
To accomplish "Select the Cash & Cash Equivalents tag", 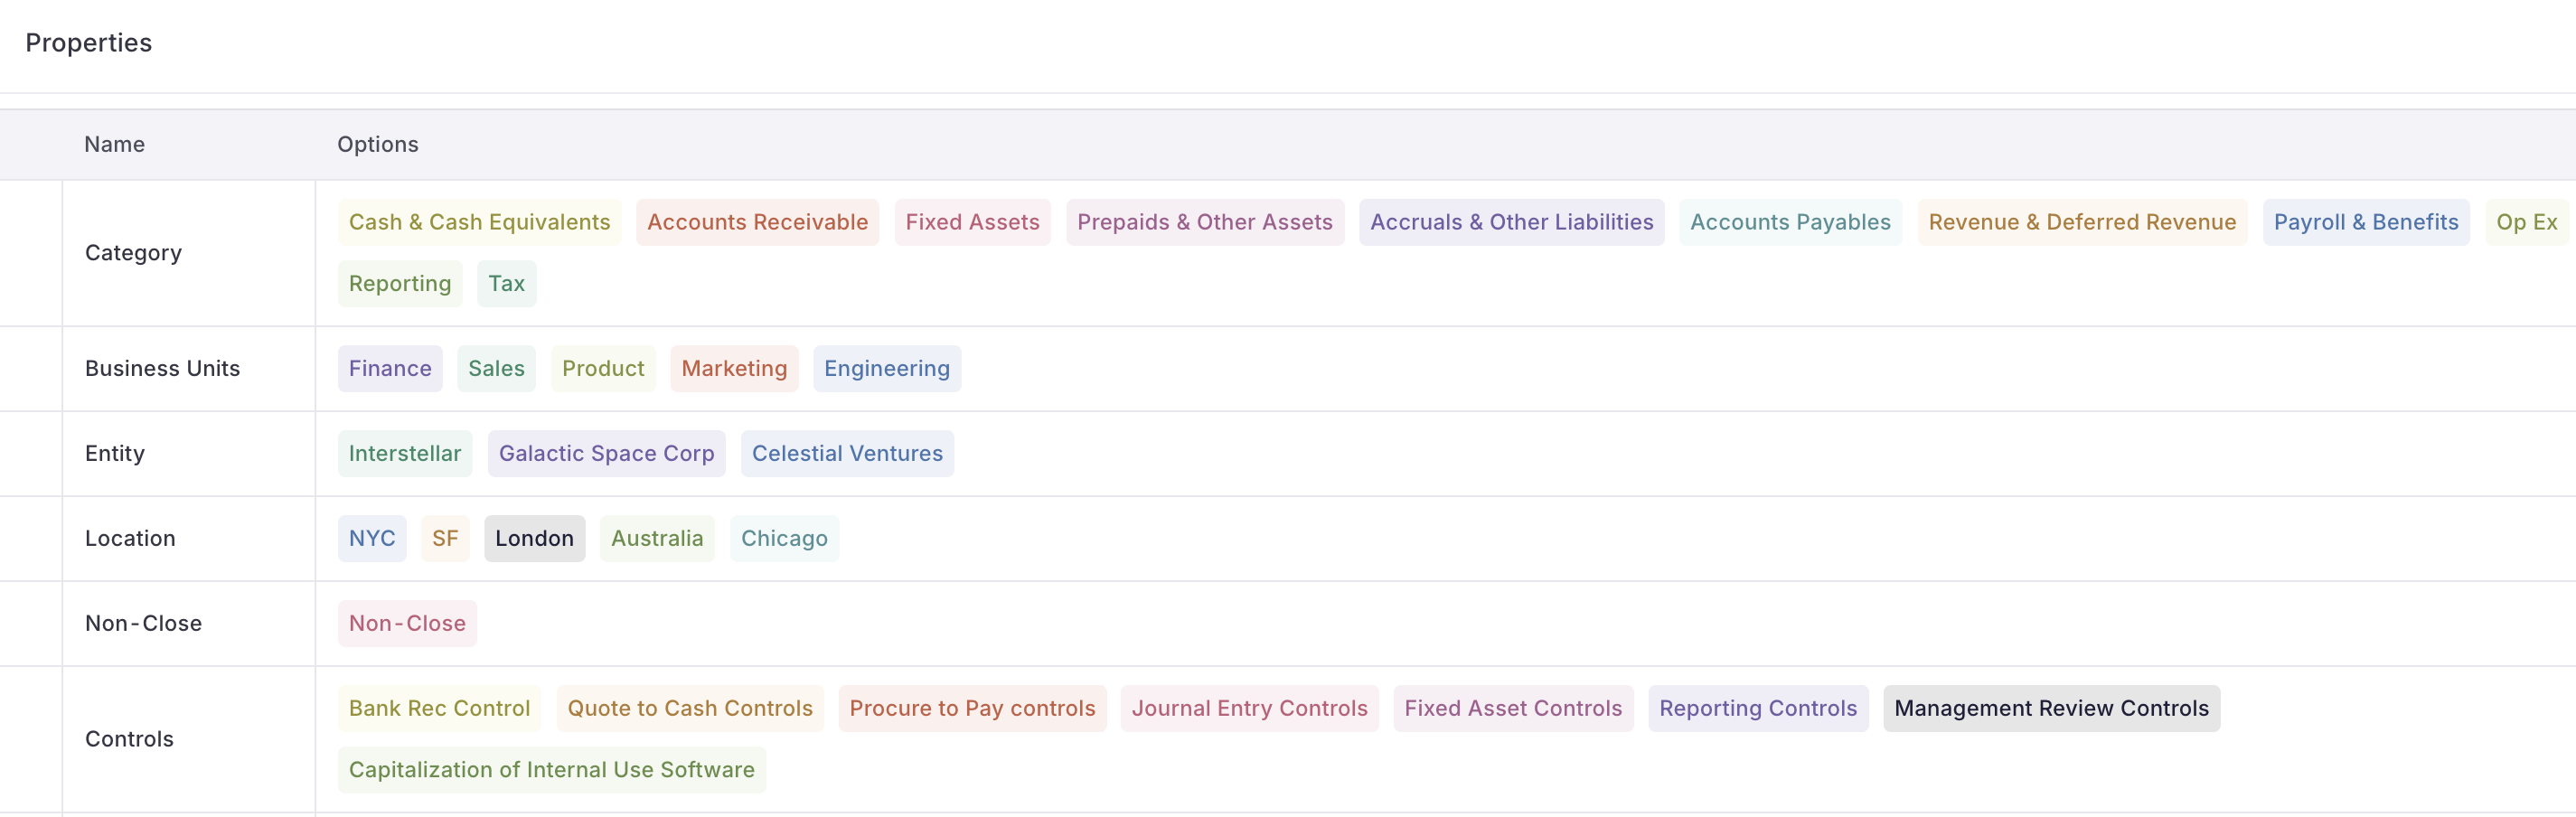I will coord(479,222).
